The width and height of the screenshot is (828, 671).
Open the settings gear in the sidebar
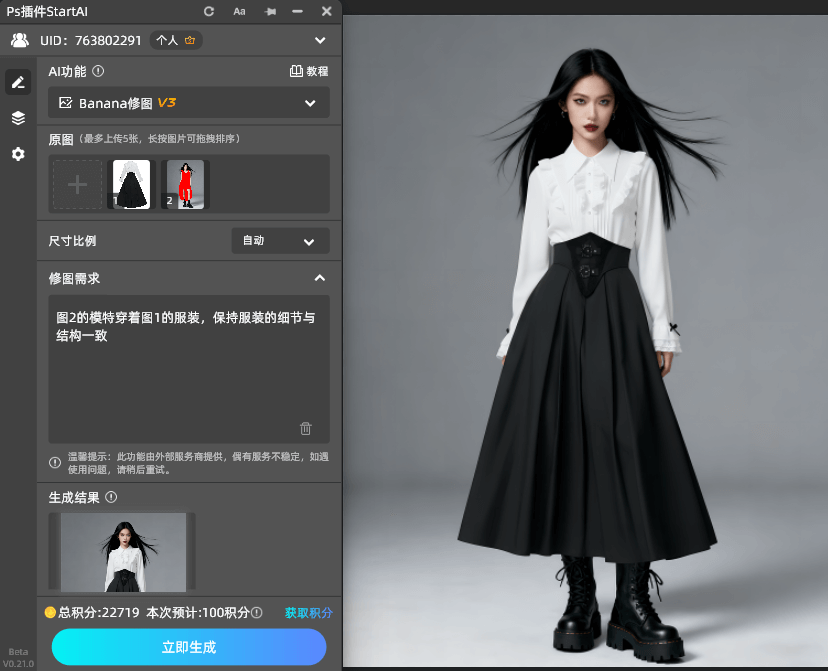(18, 154)
